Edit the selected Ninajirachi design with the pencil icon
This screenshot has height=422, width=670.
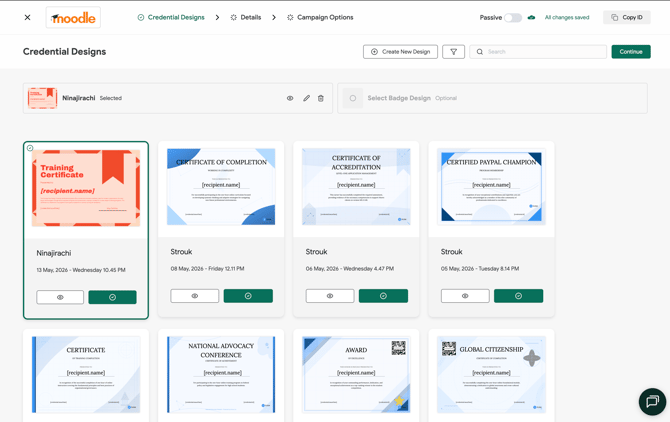(x=306, y=98)
